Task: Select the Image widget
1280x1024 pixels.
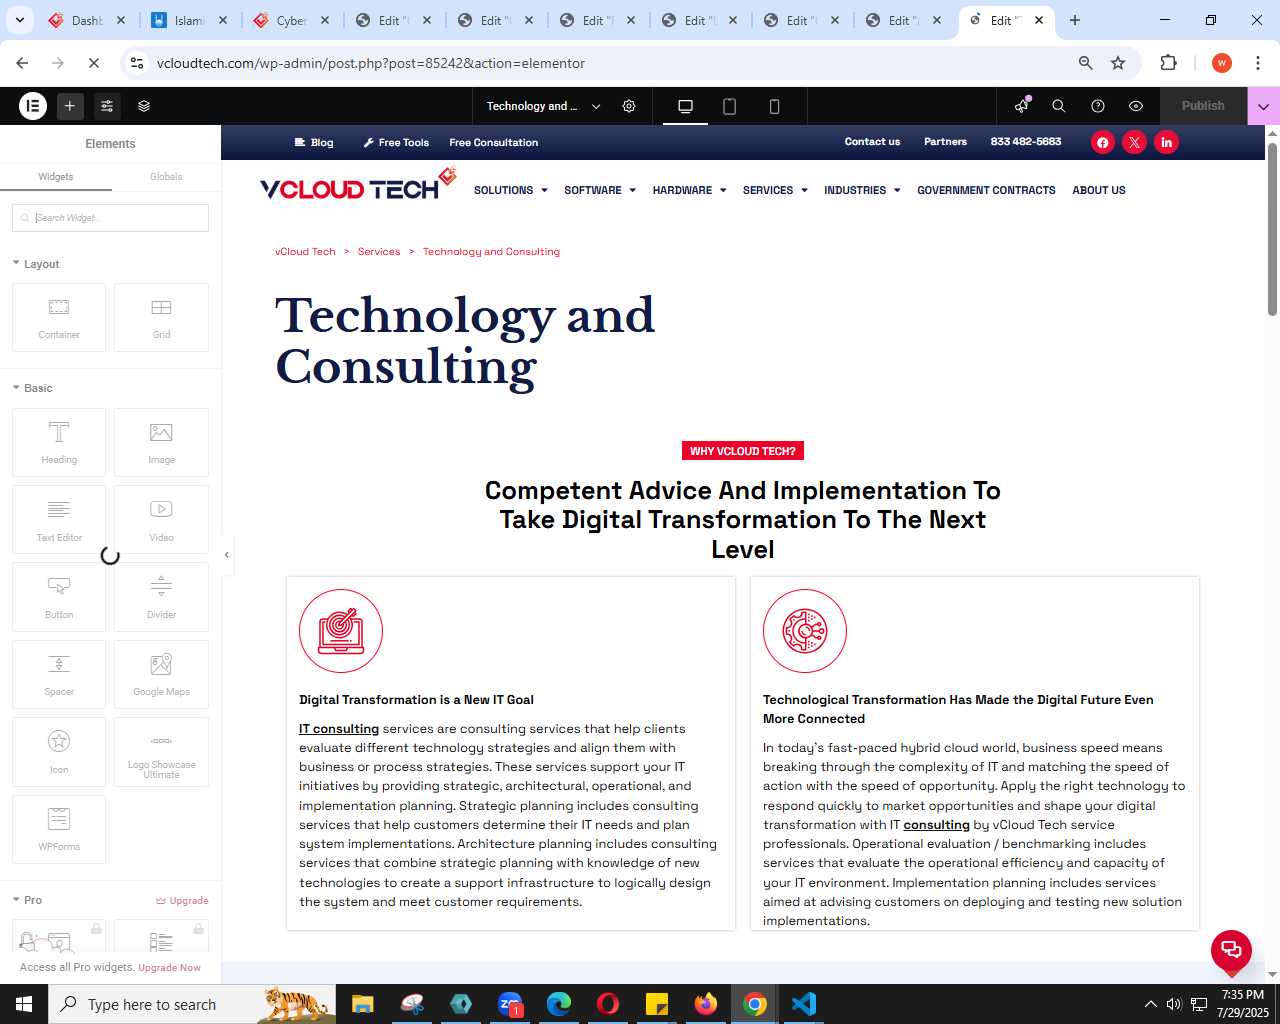Action: click(x=162, y=442)
